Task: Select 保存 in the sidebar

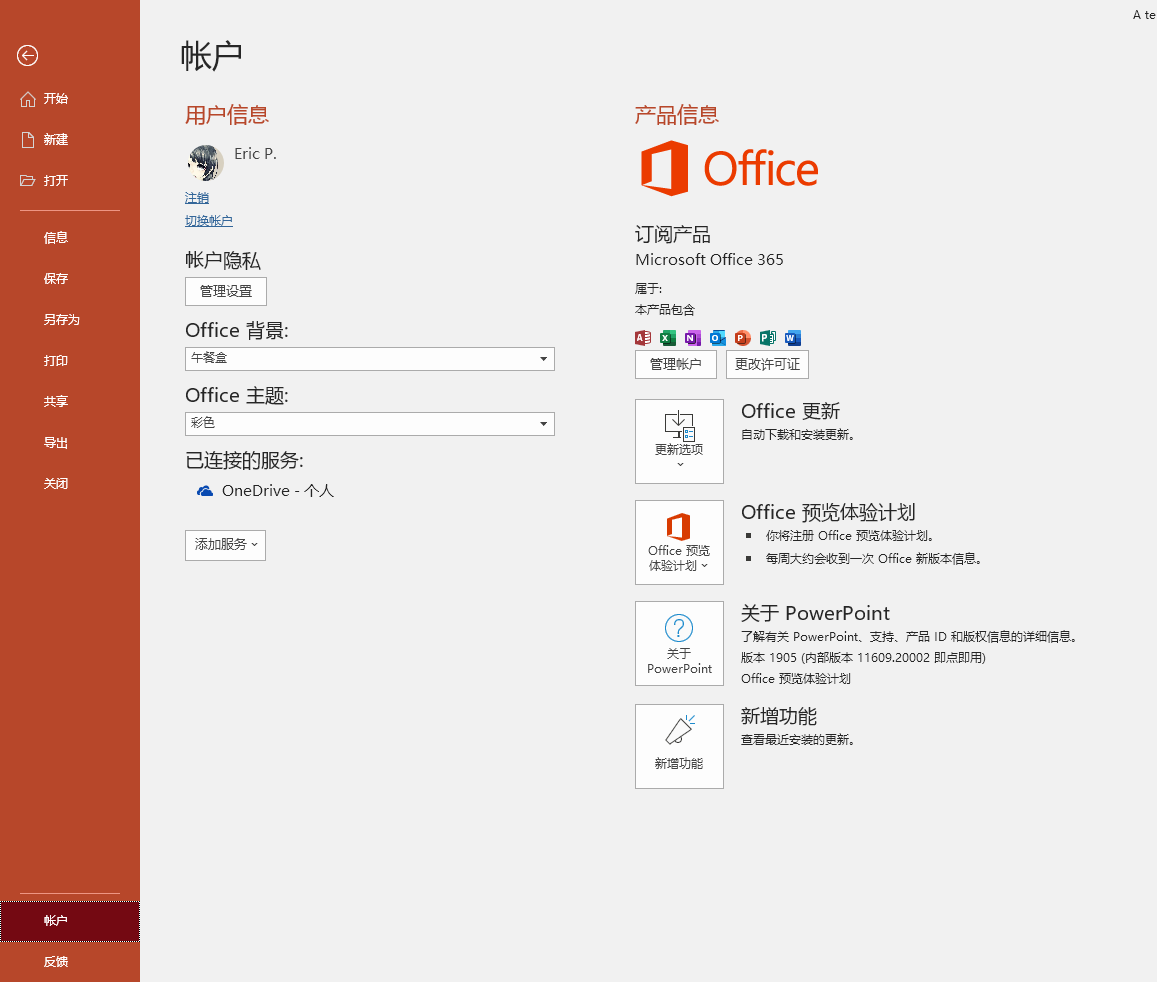Action: [69, 279]
